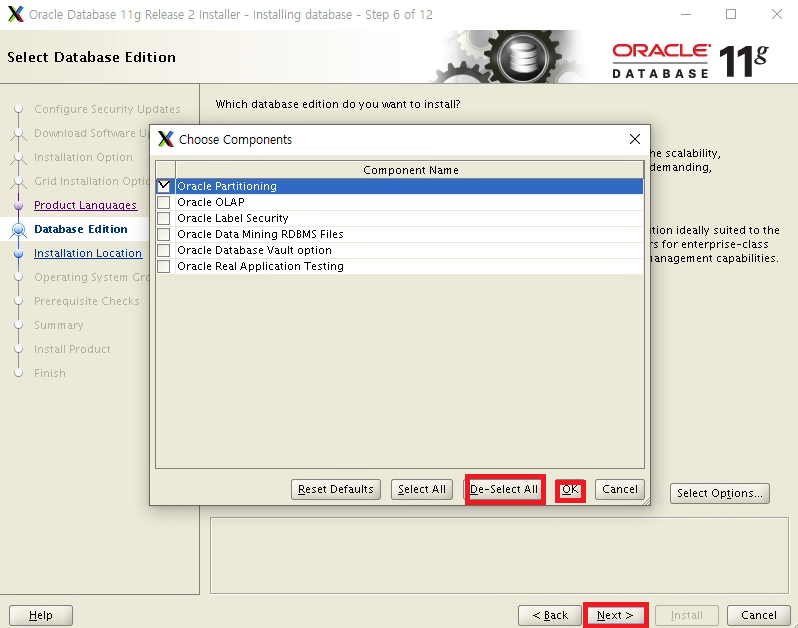Select the Oracle Partitioning row text
This screenshot has height=628, width=798.
(x=227, y=186)
